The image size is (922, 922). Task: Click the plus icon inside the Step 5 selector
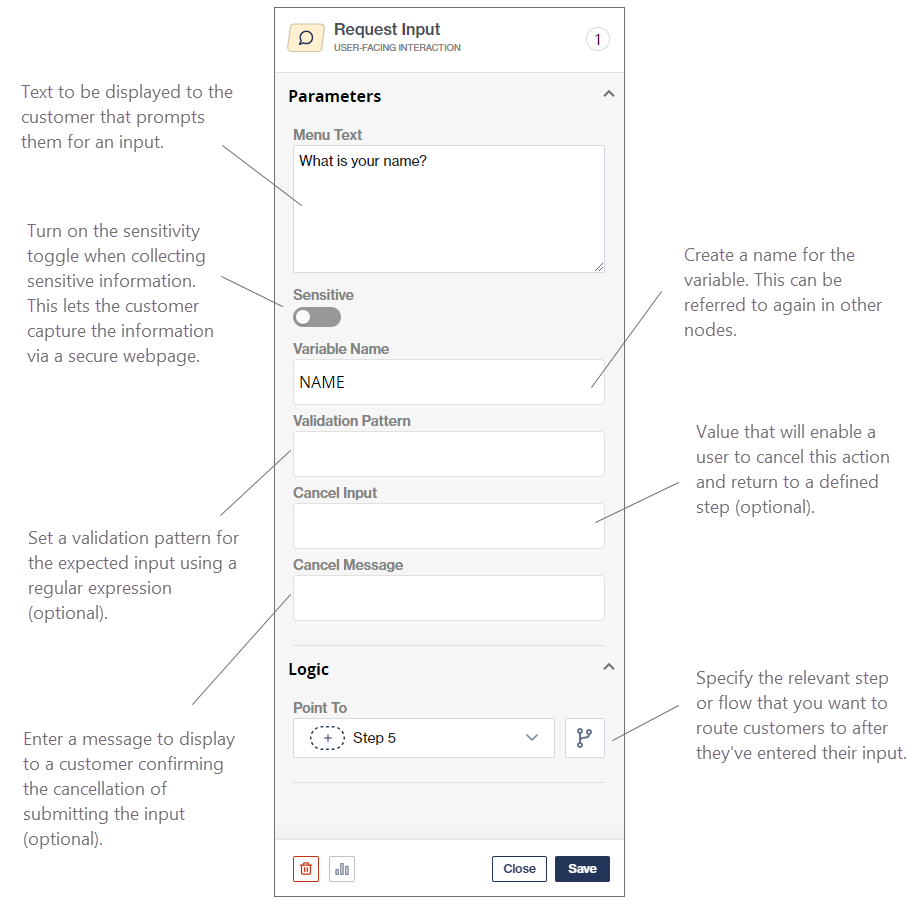tap(327, 738)
